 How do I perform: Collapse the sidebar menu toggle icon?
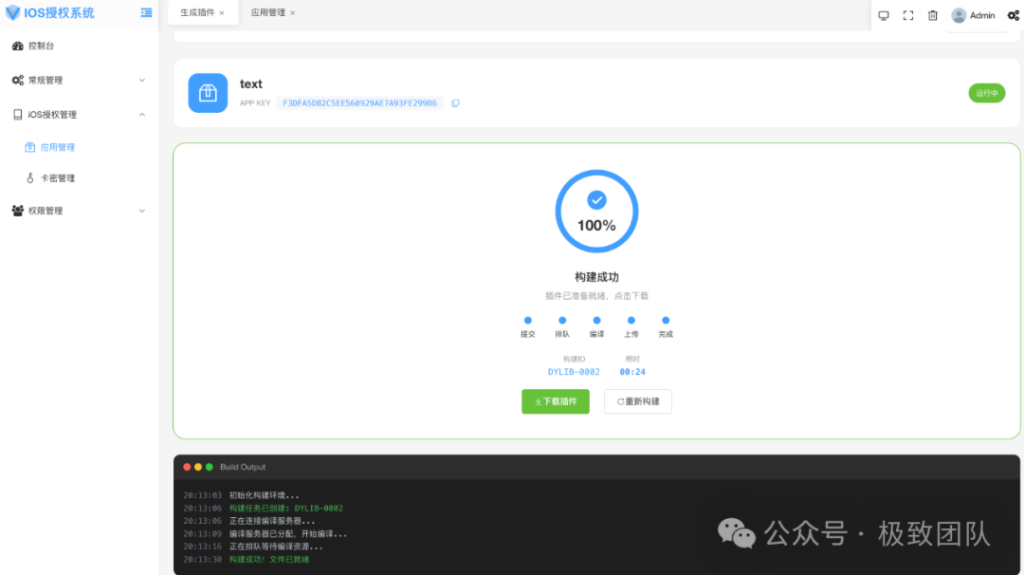(x=146, y=13)
